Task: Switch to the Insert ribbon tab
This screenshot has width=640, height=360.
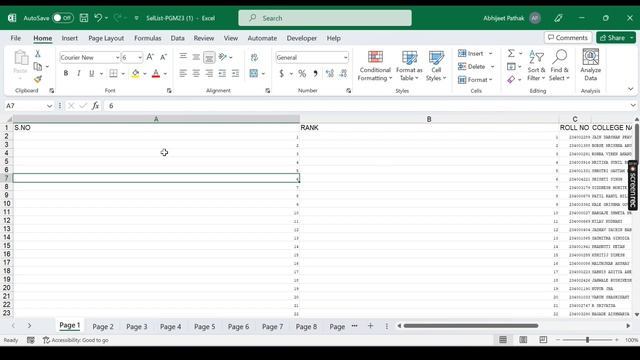Action: (69, 38)
